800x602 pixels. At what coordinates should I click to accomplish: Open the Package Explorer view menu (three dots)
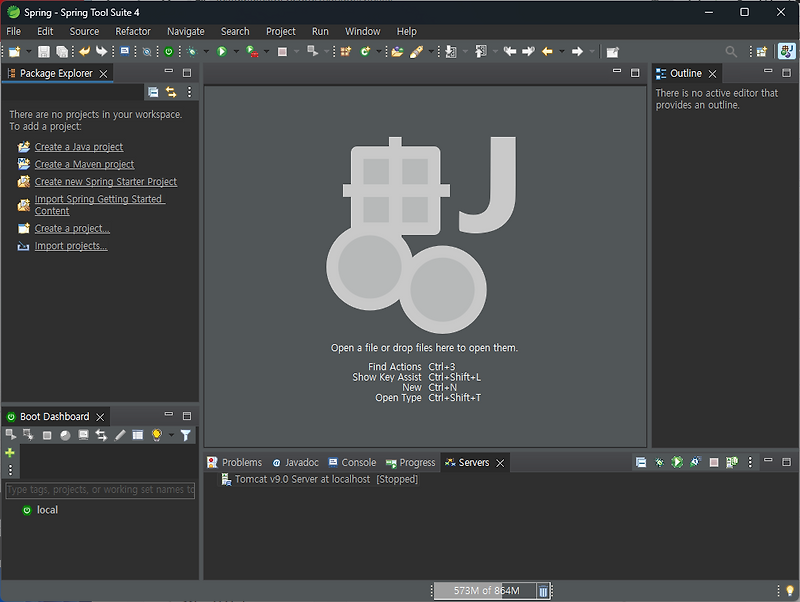tap(189, 92)
